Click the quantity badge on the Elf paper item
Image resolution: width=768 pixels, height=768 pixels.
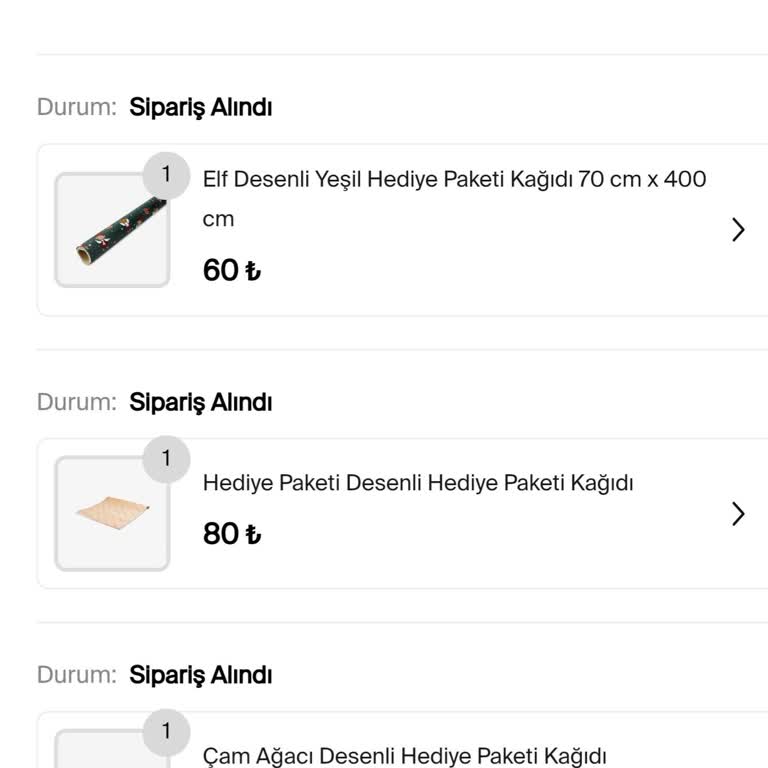coord(167,174)
